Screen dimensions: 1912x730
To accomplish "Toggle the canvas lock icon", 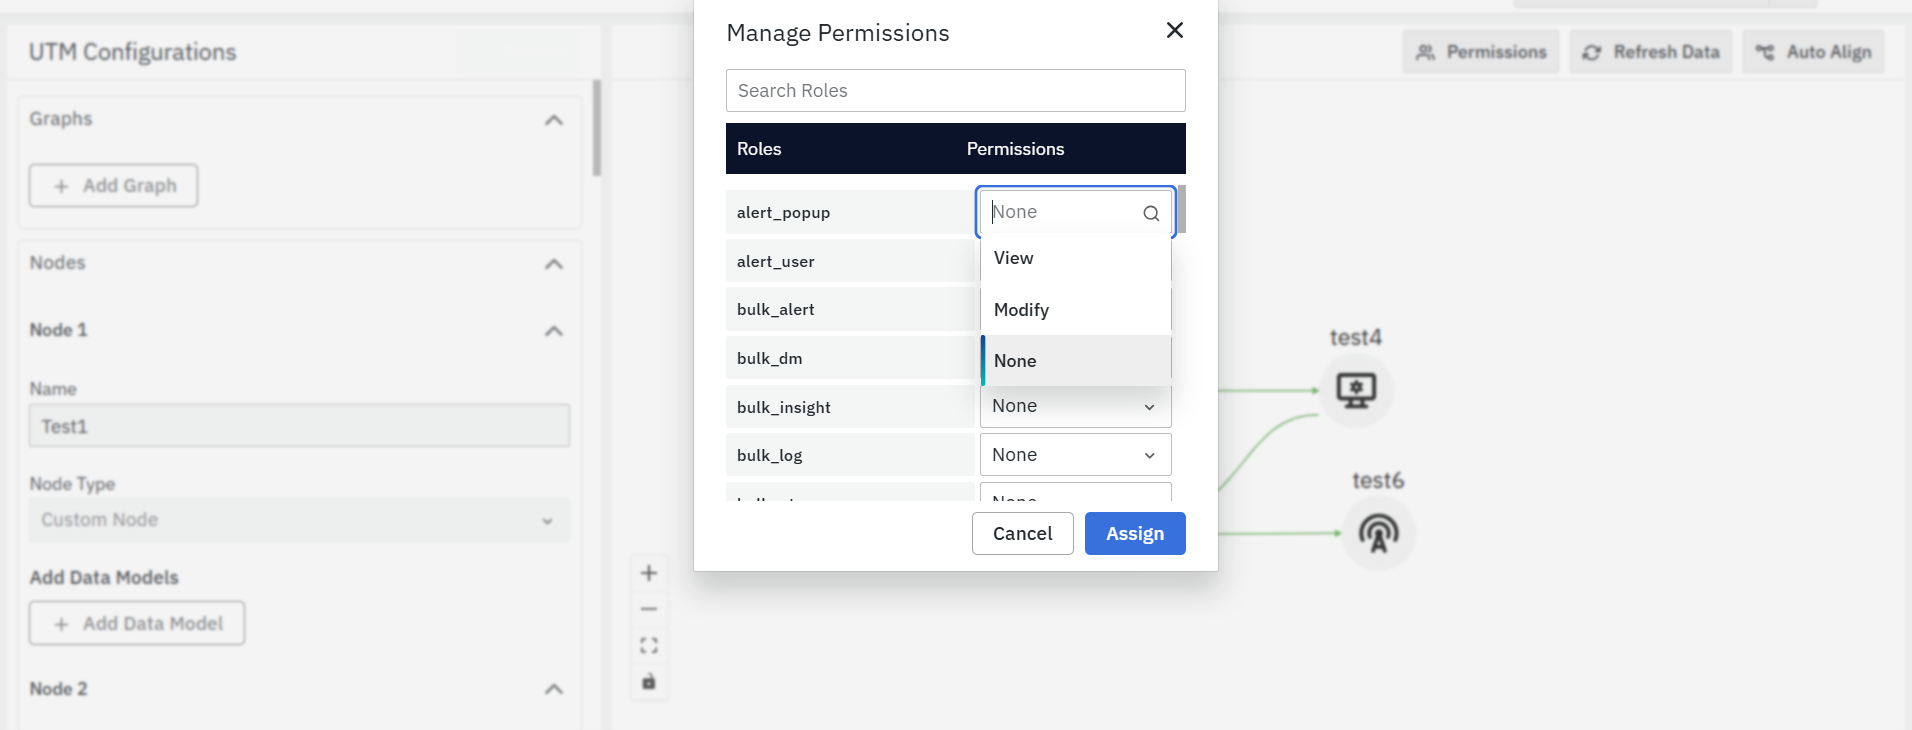I will tap(649, 682).
